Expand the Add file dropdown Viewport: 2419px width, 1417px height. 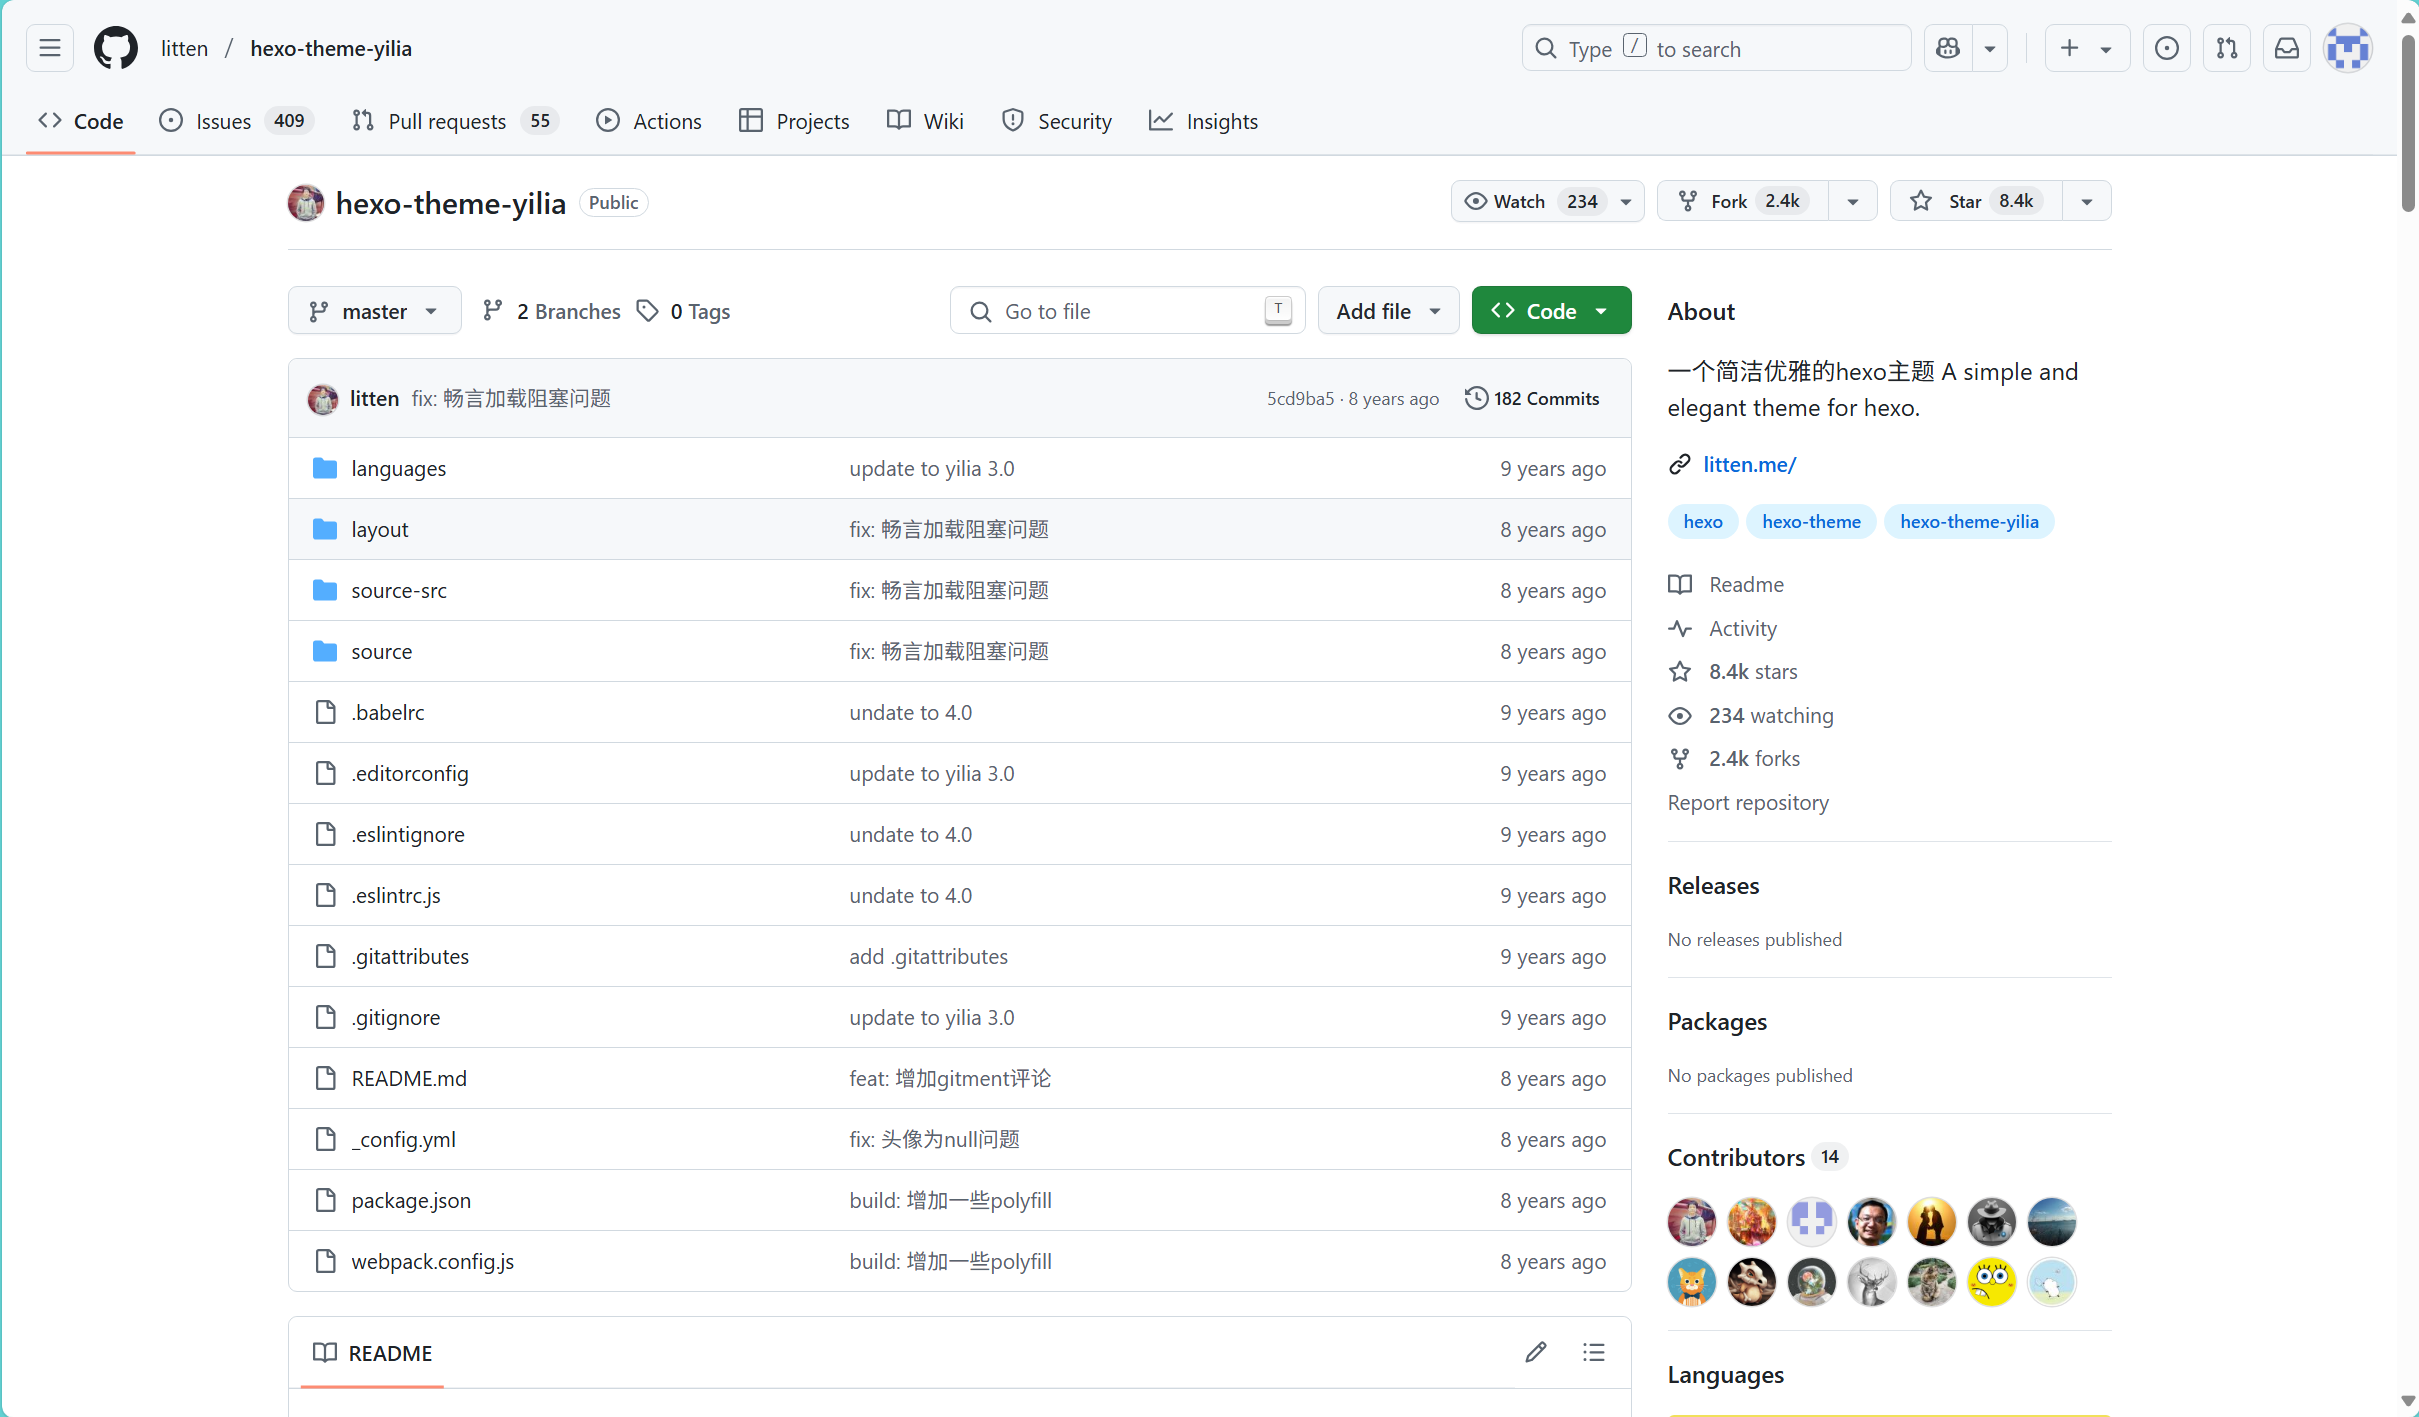click(1389, 311)
